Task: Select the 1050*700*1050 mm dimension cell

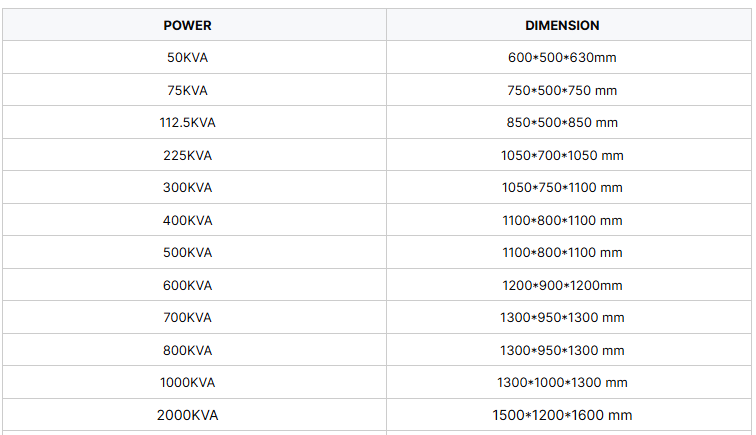Action: click(562, 155)
